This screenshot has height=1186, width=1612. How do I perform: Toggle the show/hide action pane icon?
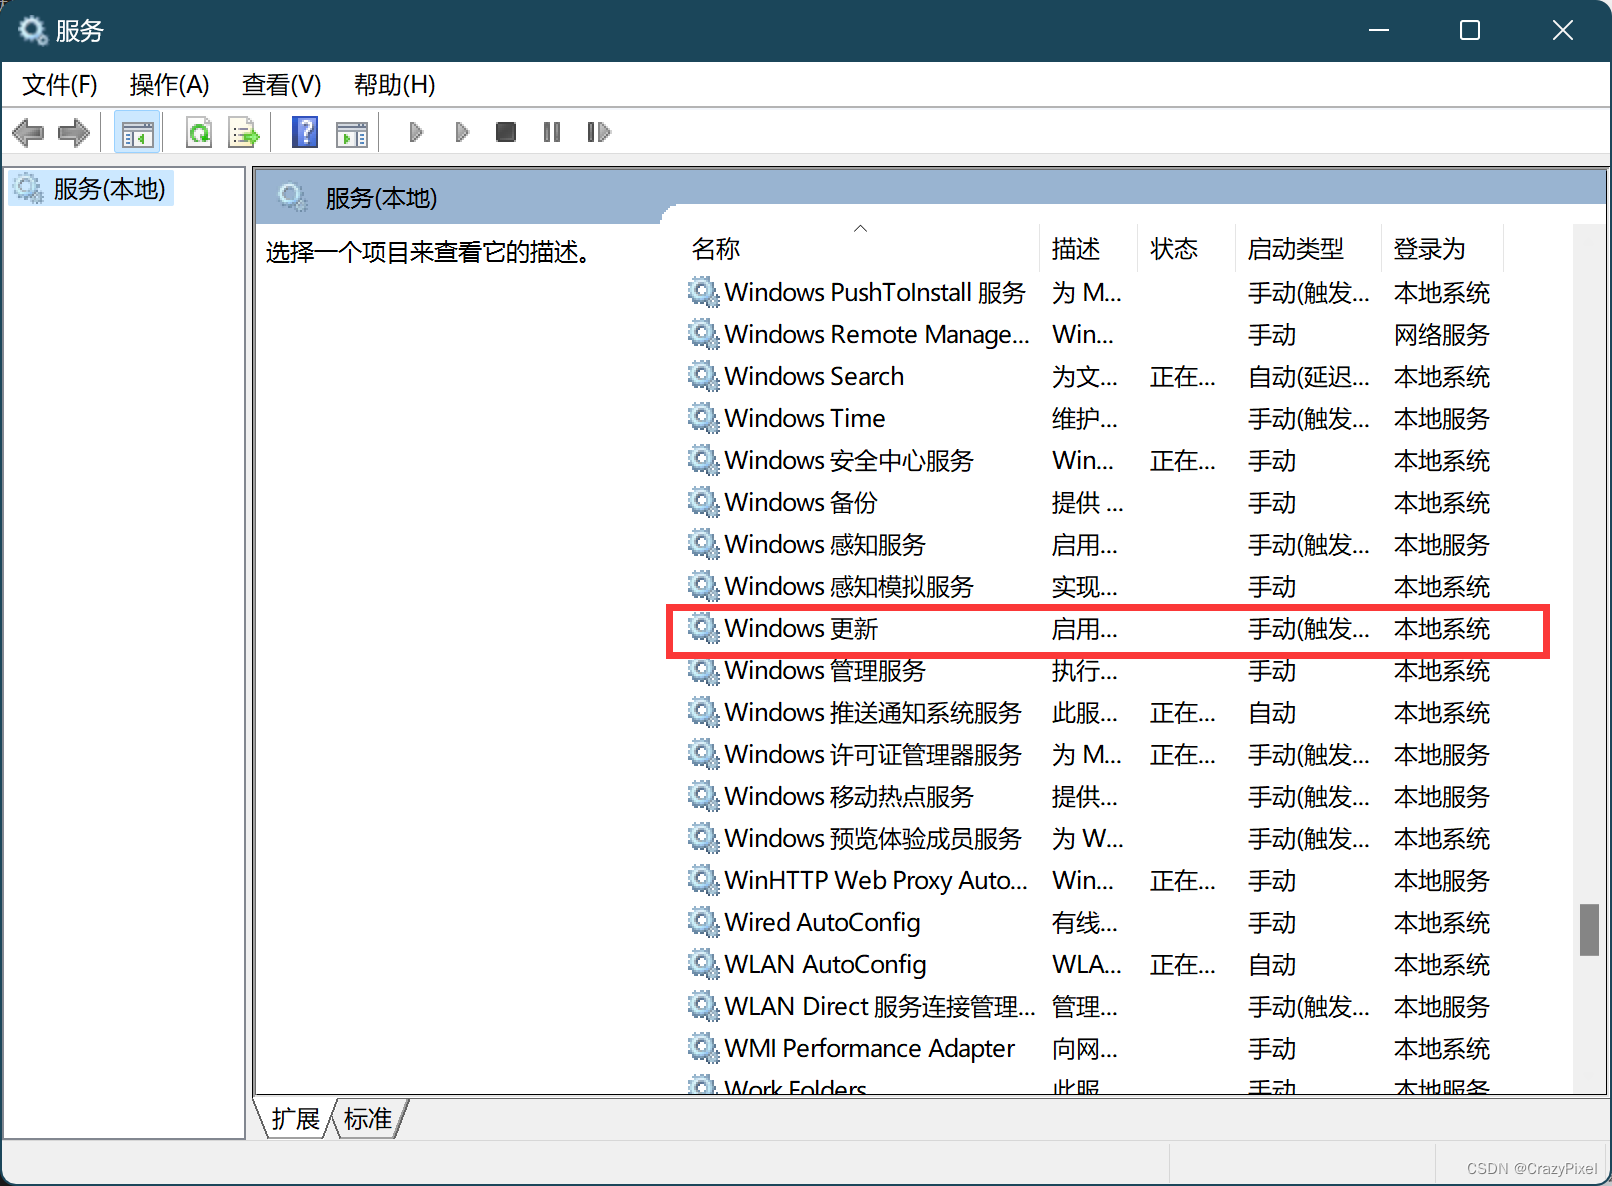(x=352, y=133)
